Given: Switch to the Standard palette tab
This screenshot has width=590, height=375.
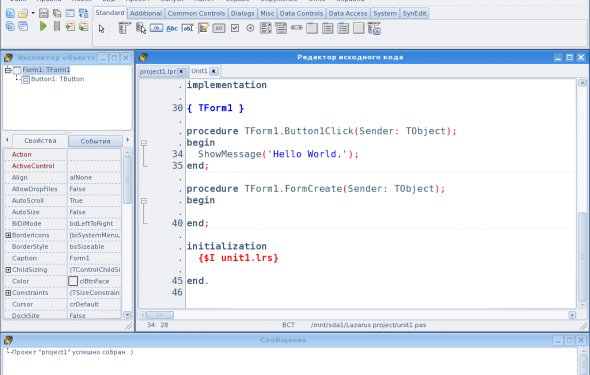Looking at the screenshot, I should point(109,13).
